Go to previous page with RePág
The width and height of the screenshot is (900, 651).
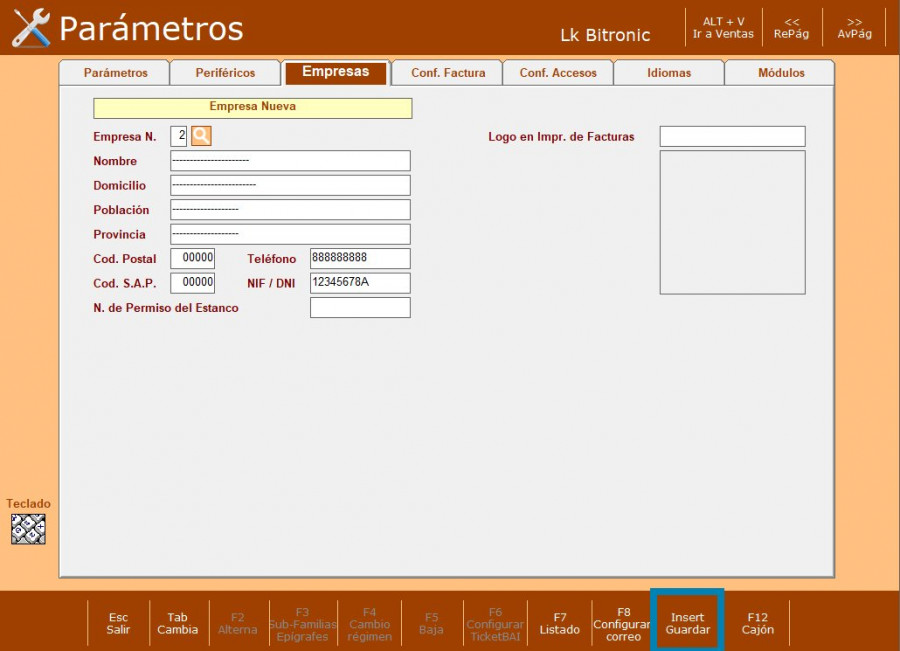(791, 28)
